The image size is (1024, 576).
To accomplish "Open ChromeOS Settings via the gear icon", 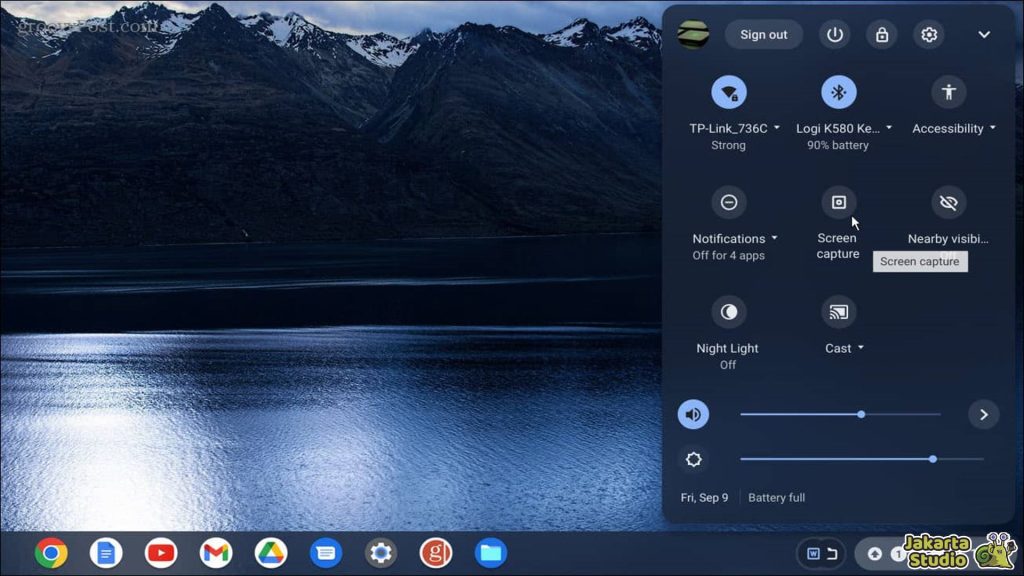I will click(929, 34).
